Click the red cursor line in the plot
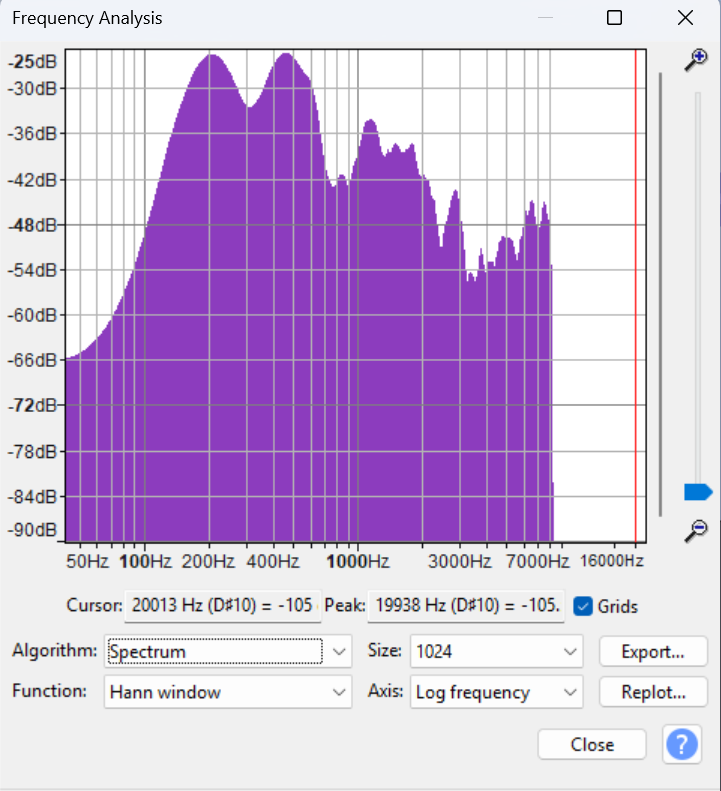 pos(636,300)
